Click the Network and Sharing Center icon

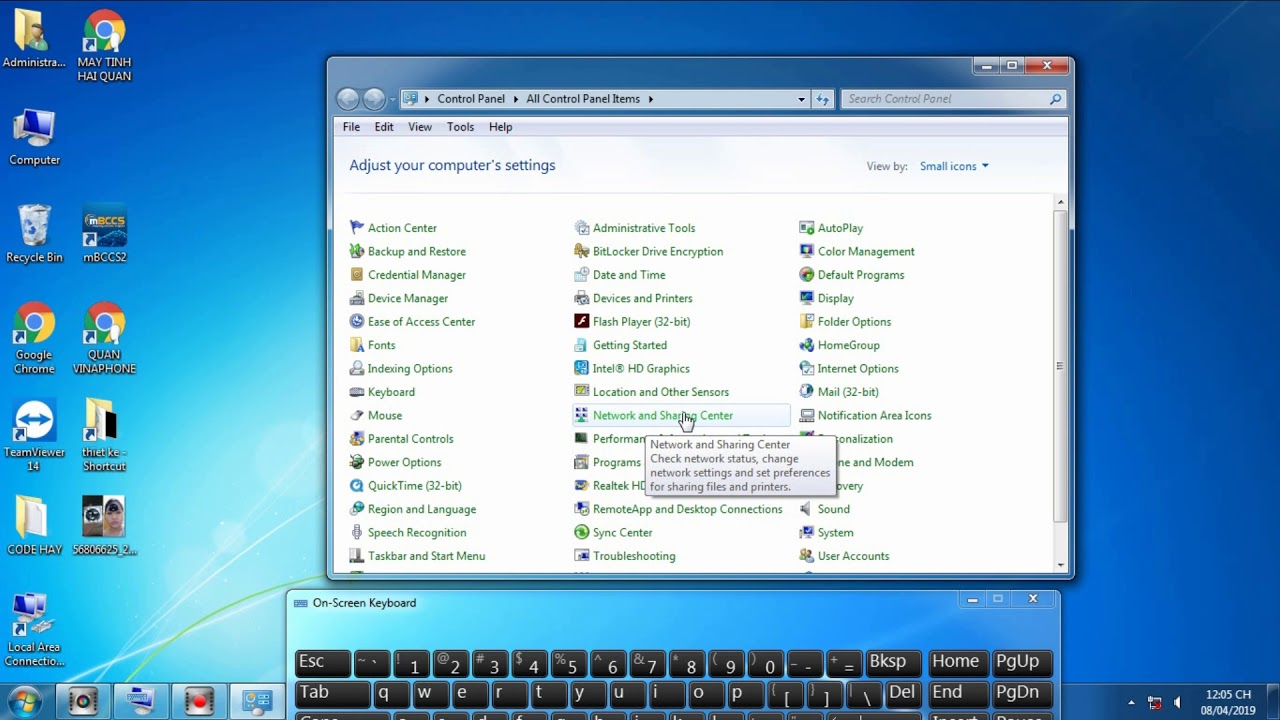[582, 415]
